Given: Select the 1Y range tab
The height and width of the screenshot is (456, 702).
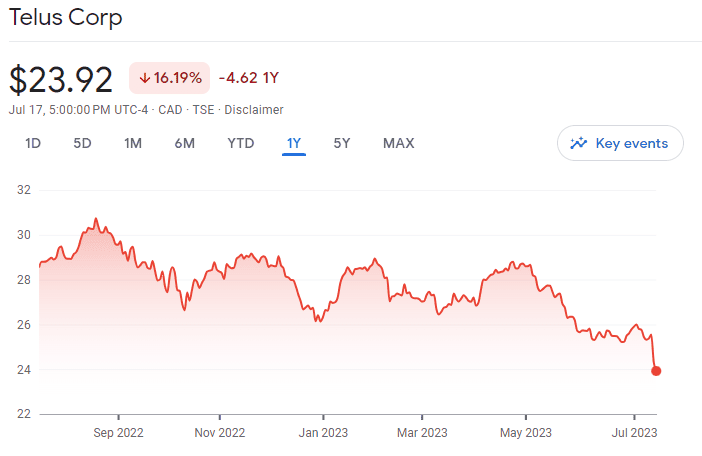Looking at the screenshot, I should (294, 143).
